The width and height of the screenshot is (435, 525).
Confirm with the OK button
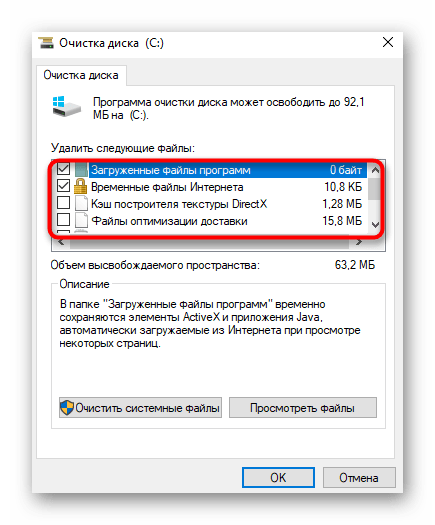click(278, 477)
